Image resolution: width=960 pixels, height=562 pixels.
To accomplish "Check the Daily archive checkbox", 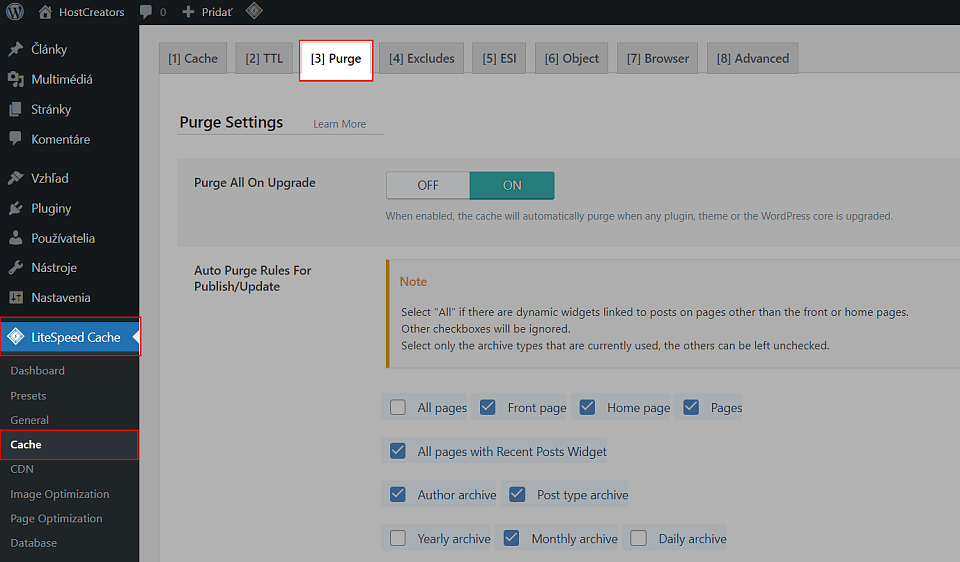I will (x=639, y=538).
